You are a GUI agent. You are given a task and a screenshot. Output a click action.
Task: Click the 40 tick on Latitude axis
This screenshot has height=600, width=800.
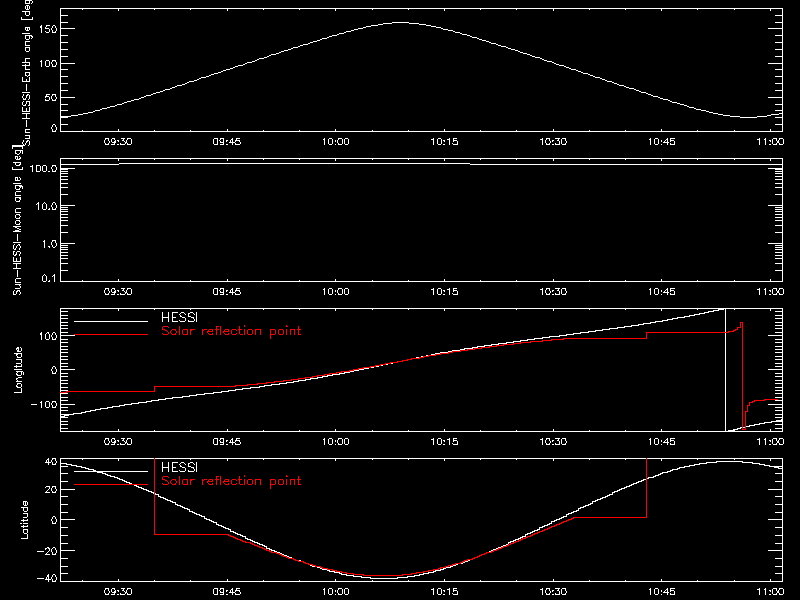[52, 462]
